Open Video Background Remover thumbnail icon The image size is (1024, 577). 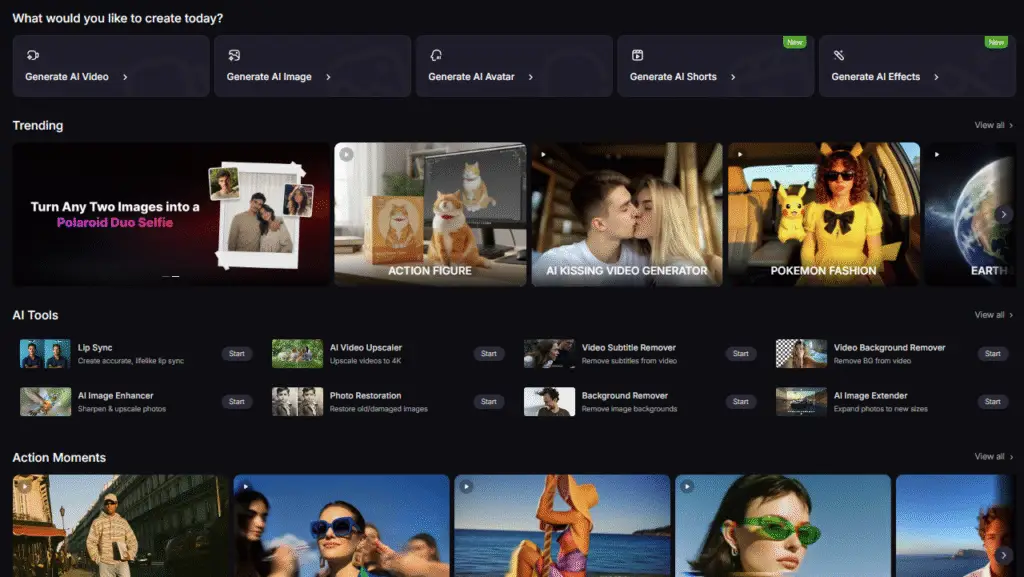(801, 353)
